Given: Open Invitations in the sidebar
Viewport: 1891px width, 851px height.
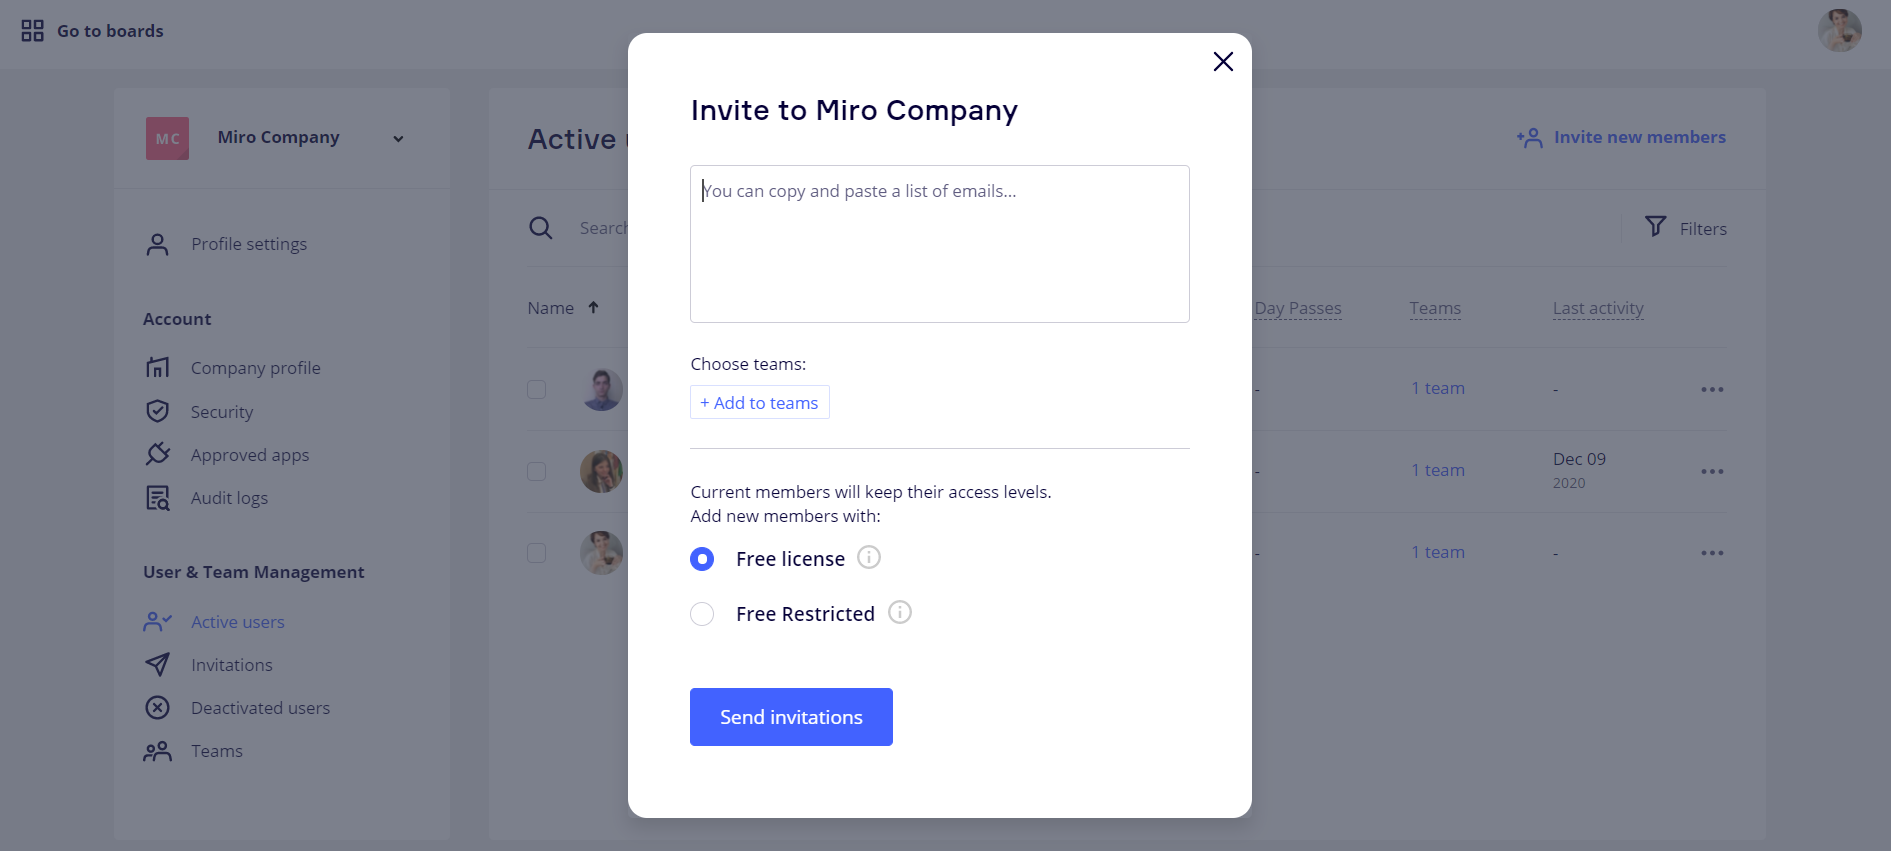Looking at the screenshot, I should coord(231,665).
